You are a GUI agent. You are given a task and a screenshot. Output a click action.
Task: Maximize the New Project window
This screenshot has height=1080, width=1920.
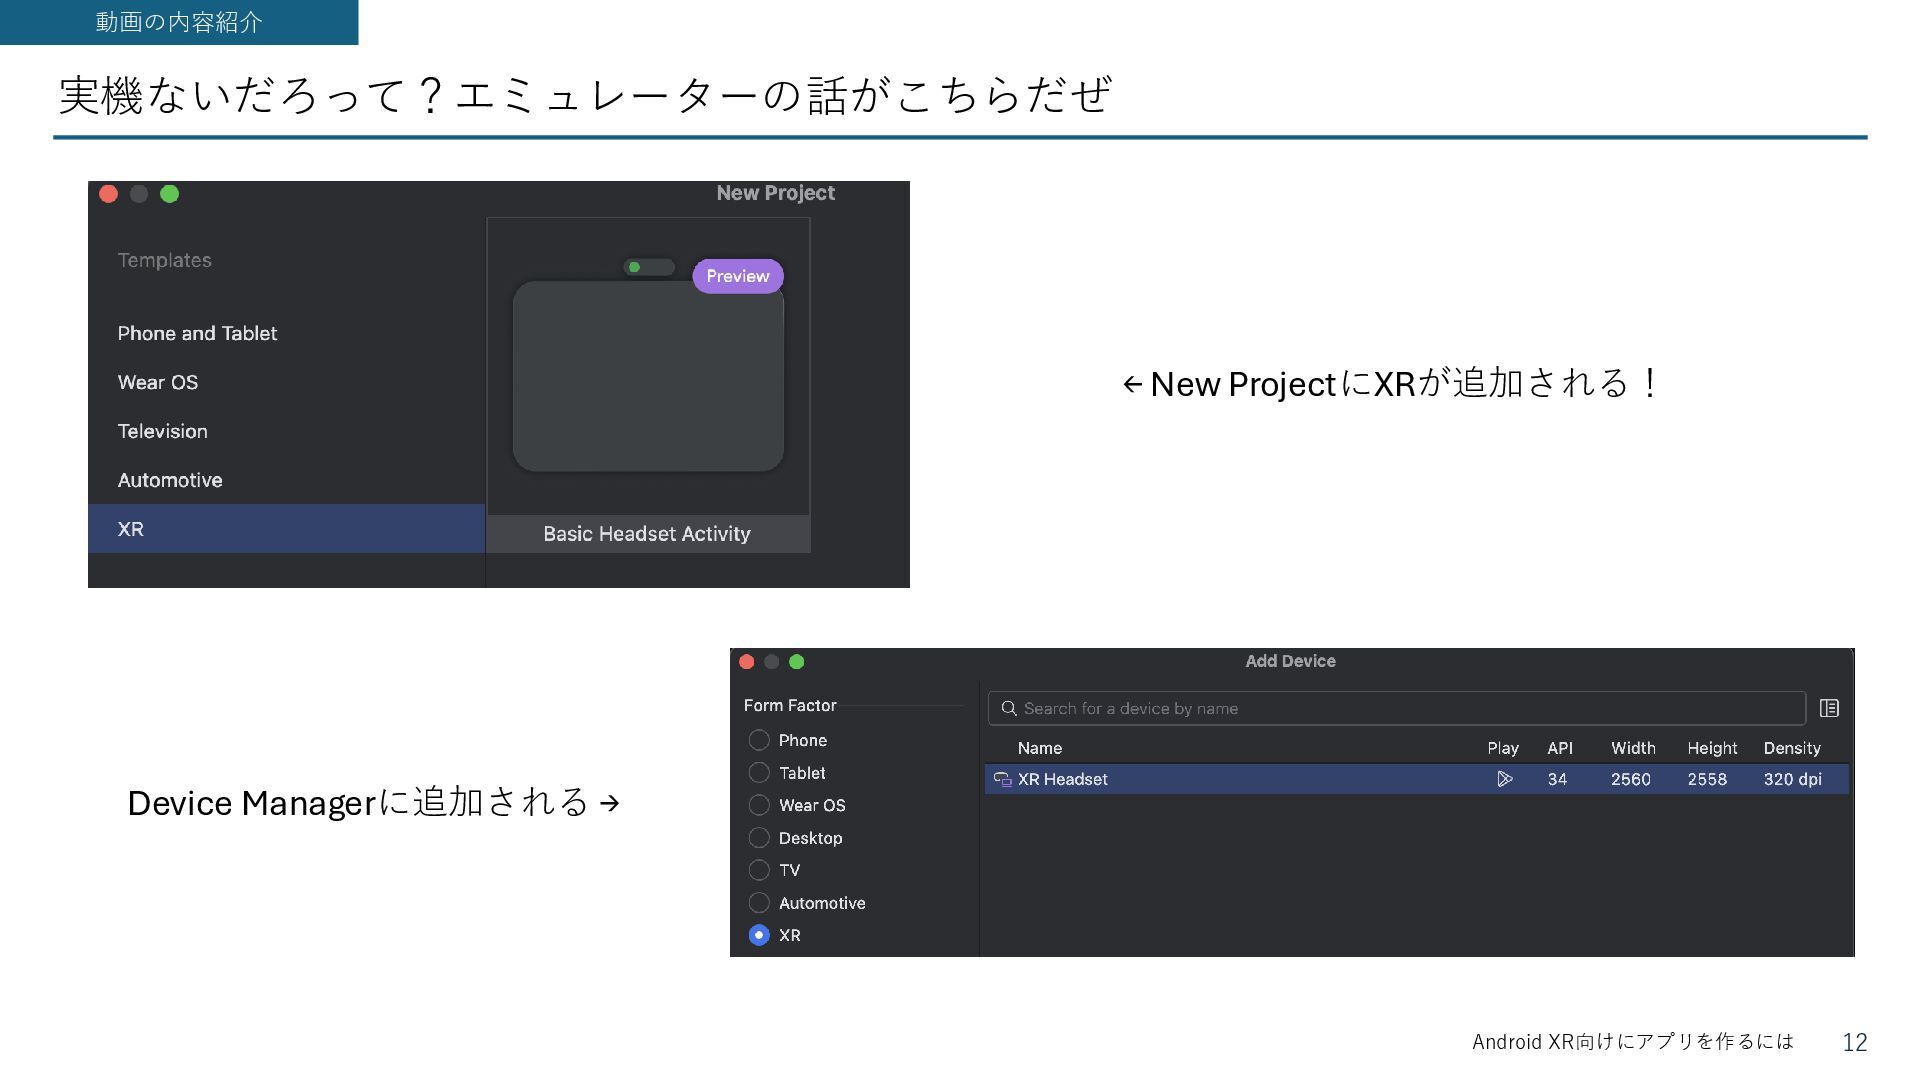pyautogui.click(x=170, y=194)
